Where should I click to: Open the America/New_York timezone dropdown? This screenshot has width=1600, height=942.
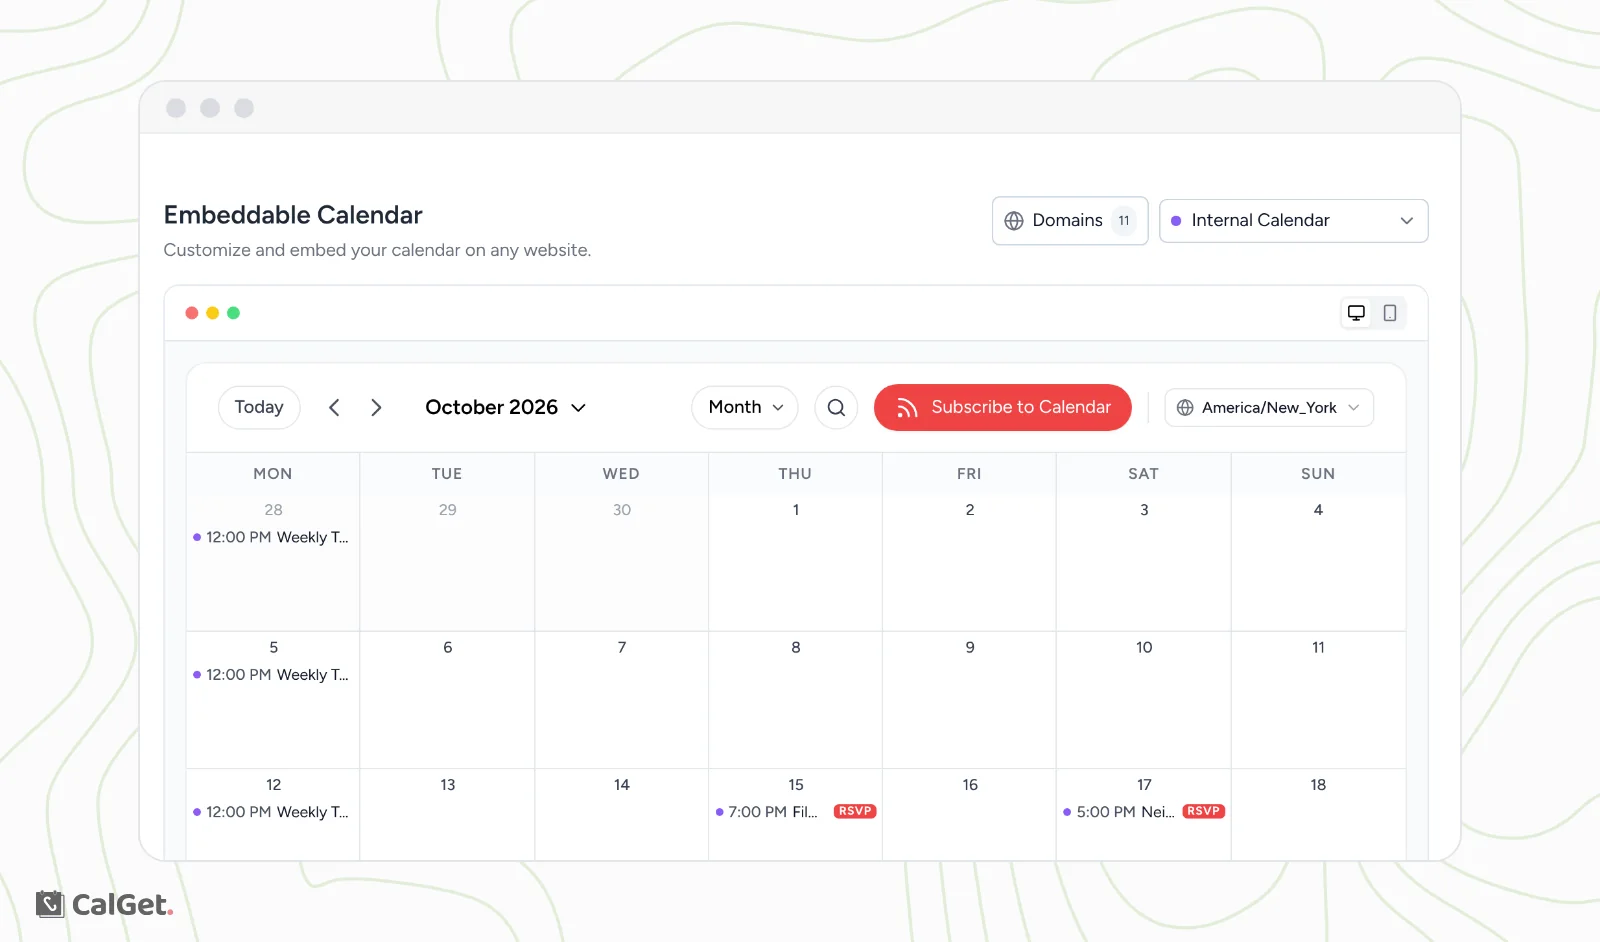[1269, 408]
